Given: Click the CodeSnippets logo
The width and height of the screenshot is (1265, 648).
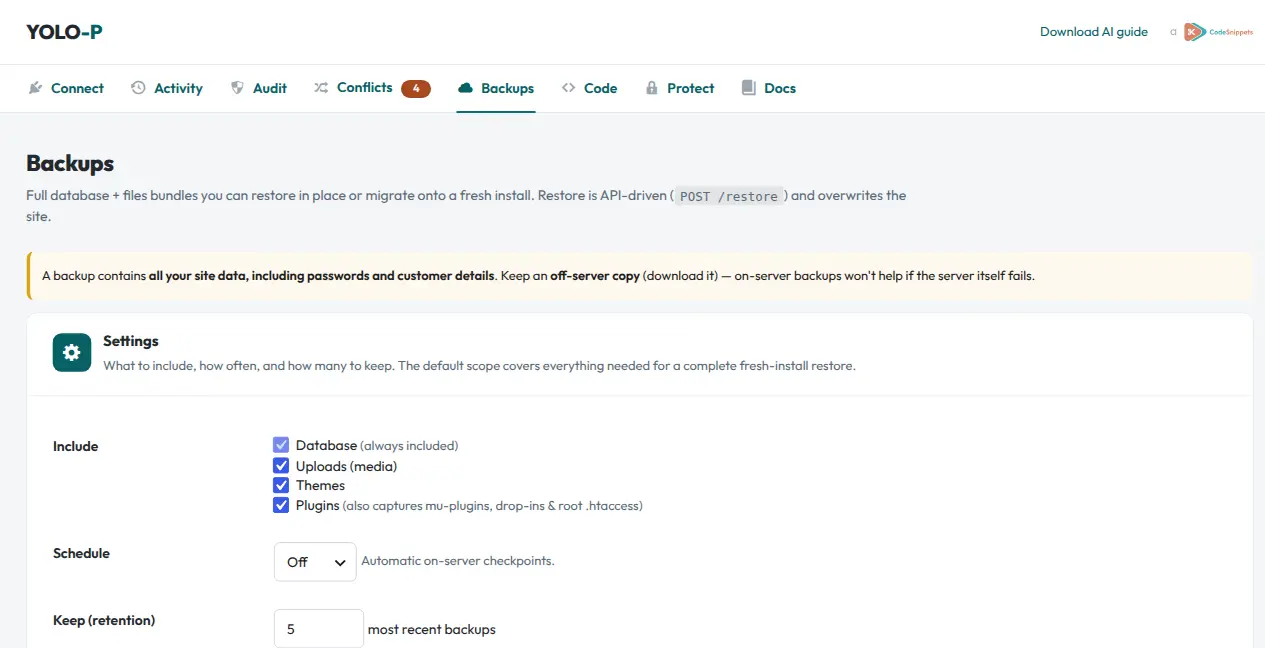Looking at the screenshot, I should (x=1218, y=32).
